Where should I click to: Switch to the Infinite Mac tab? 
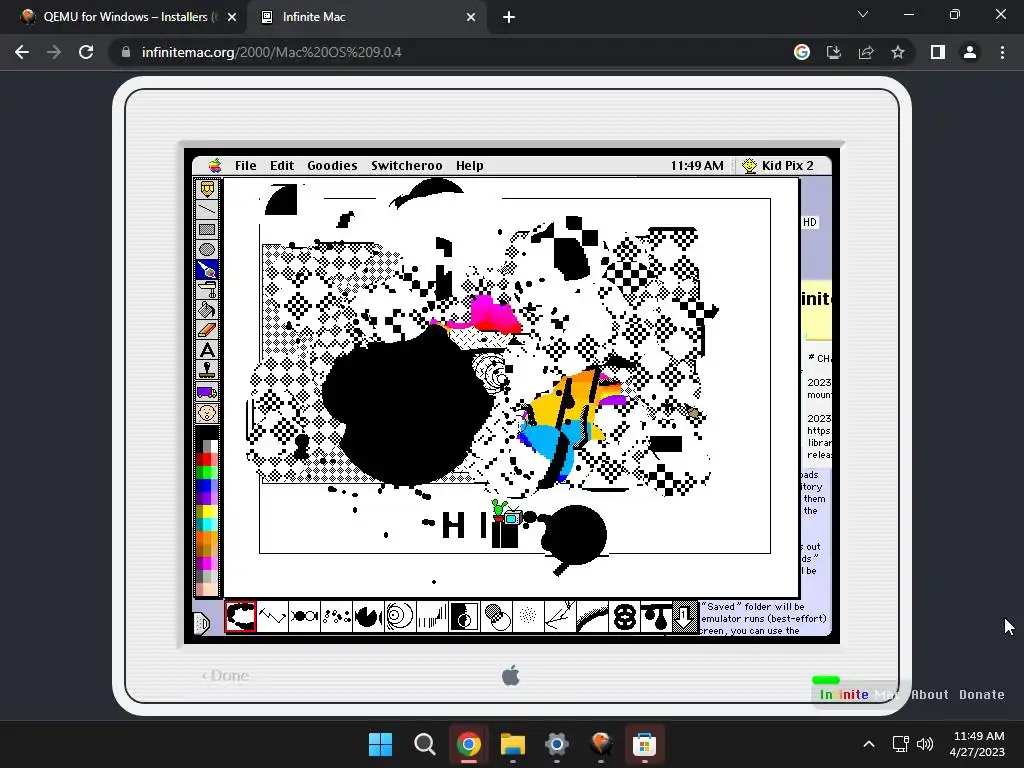click(368, 17)
